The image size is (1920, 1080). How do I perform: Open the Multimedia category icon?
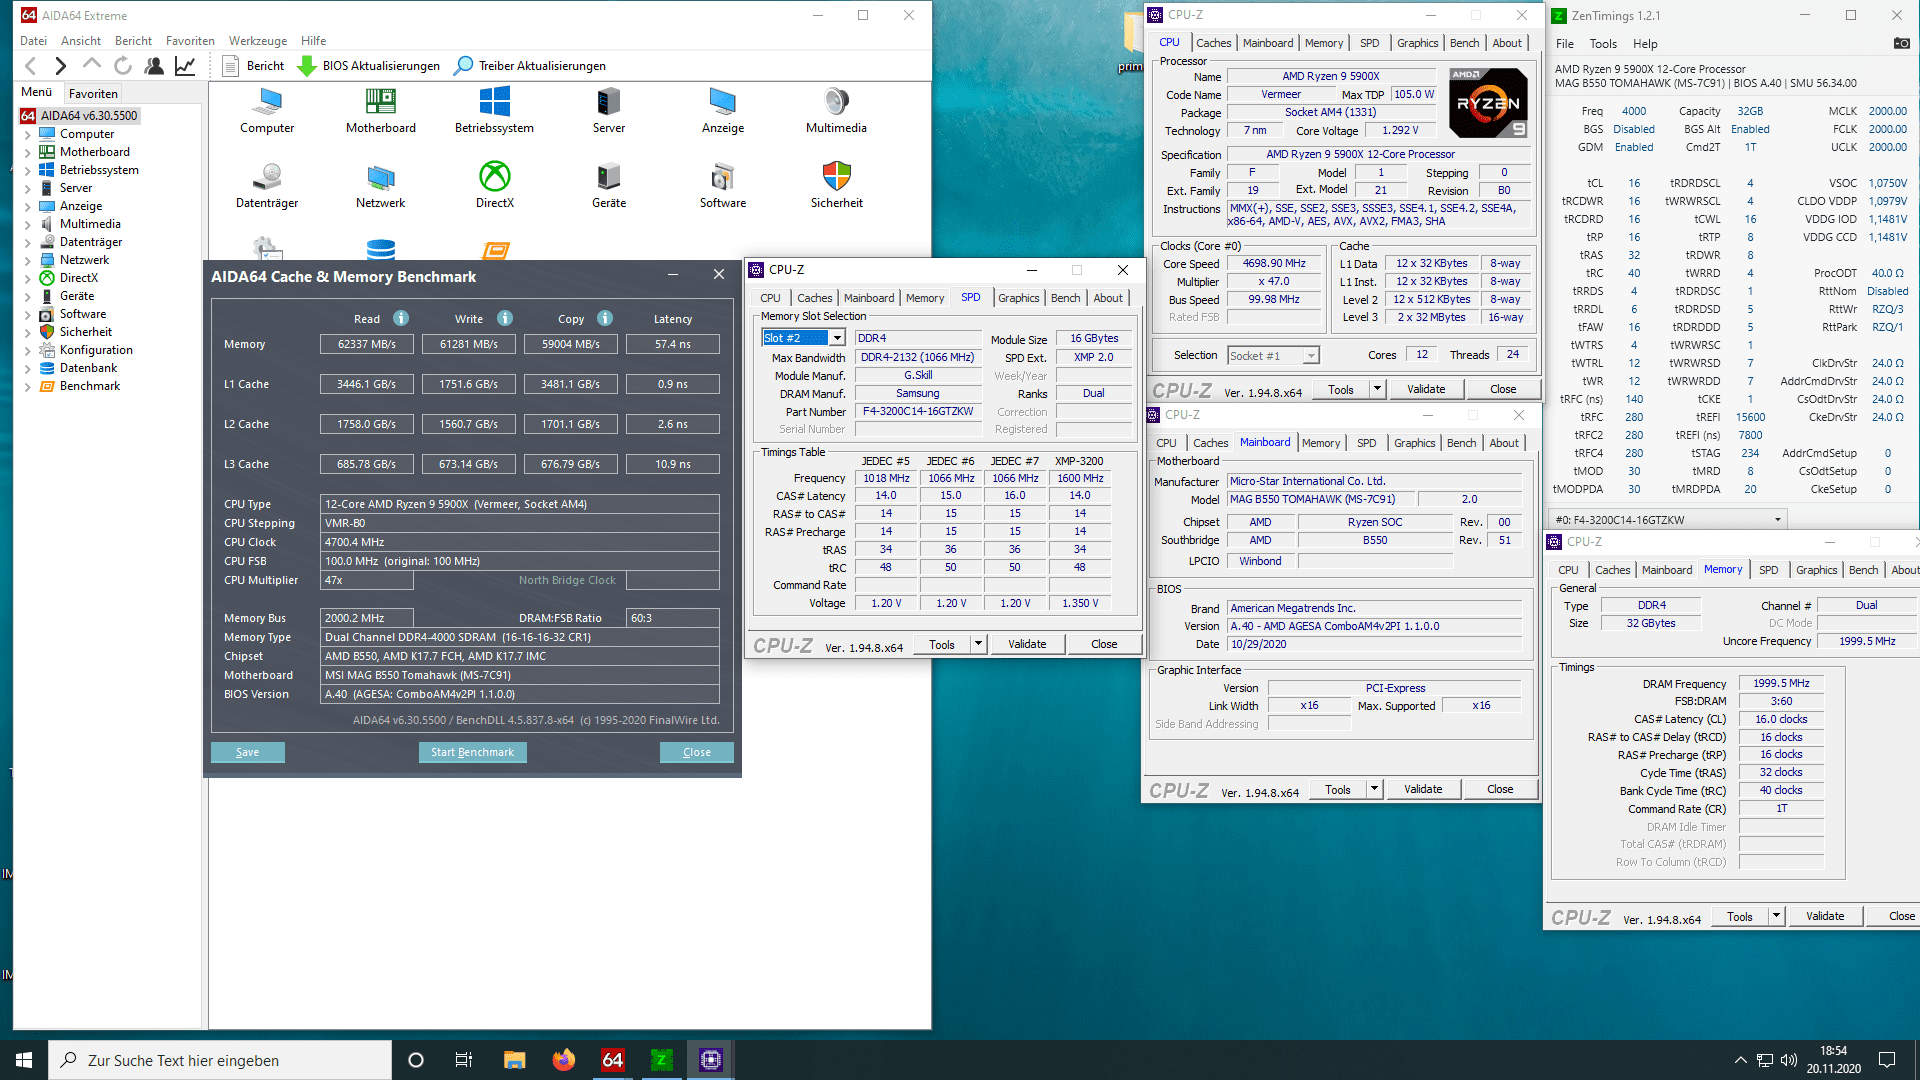(836, 110)
